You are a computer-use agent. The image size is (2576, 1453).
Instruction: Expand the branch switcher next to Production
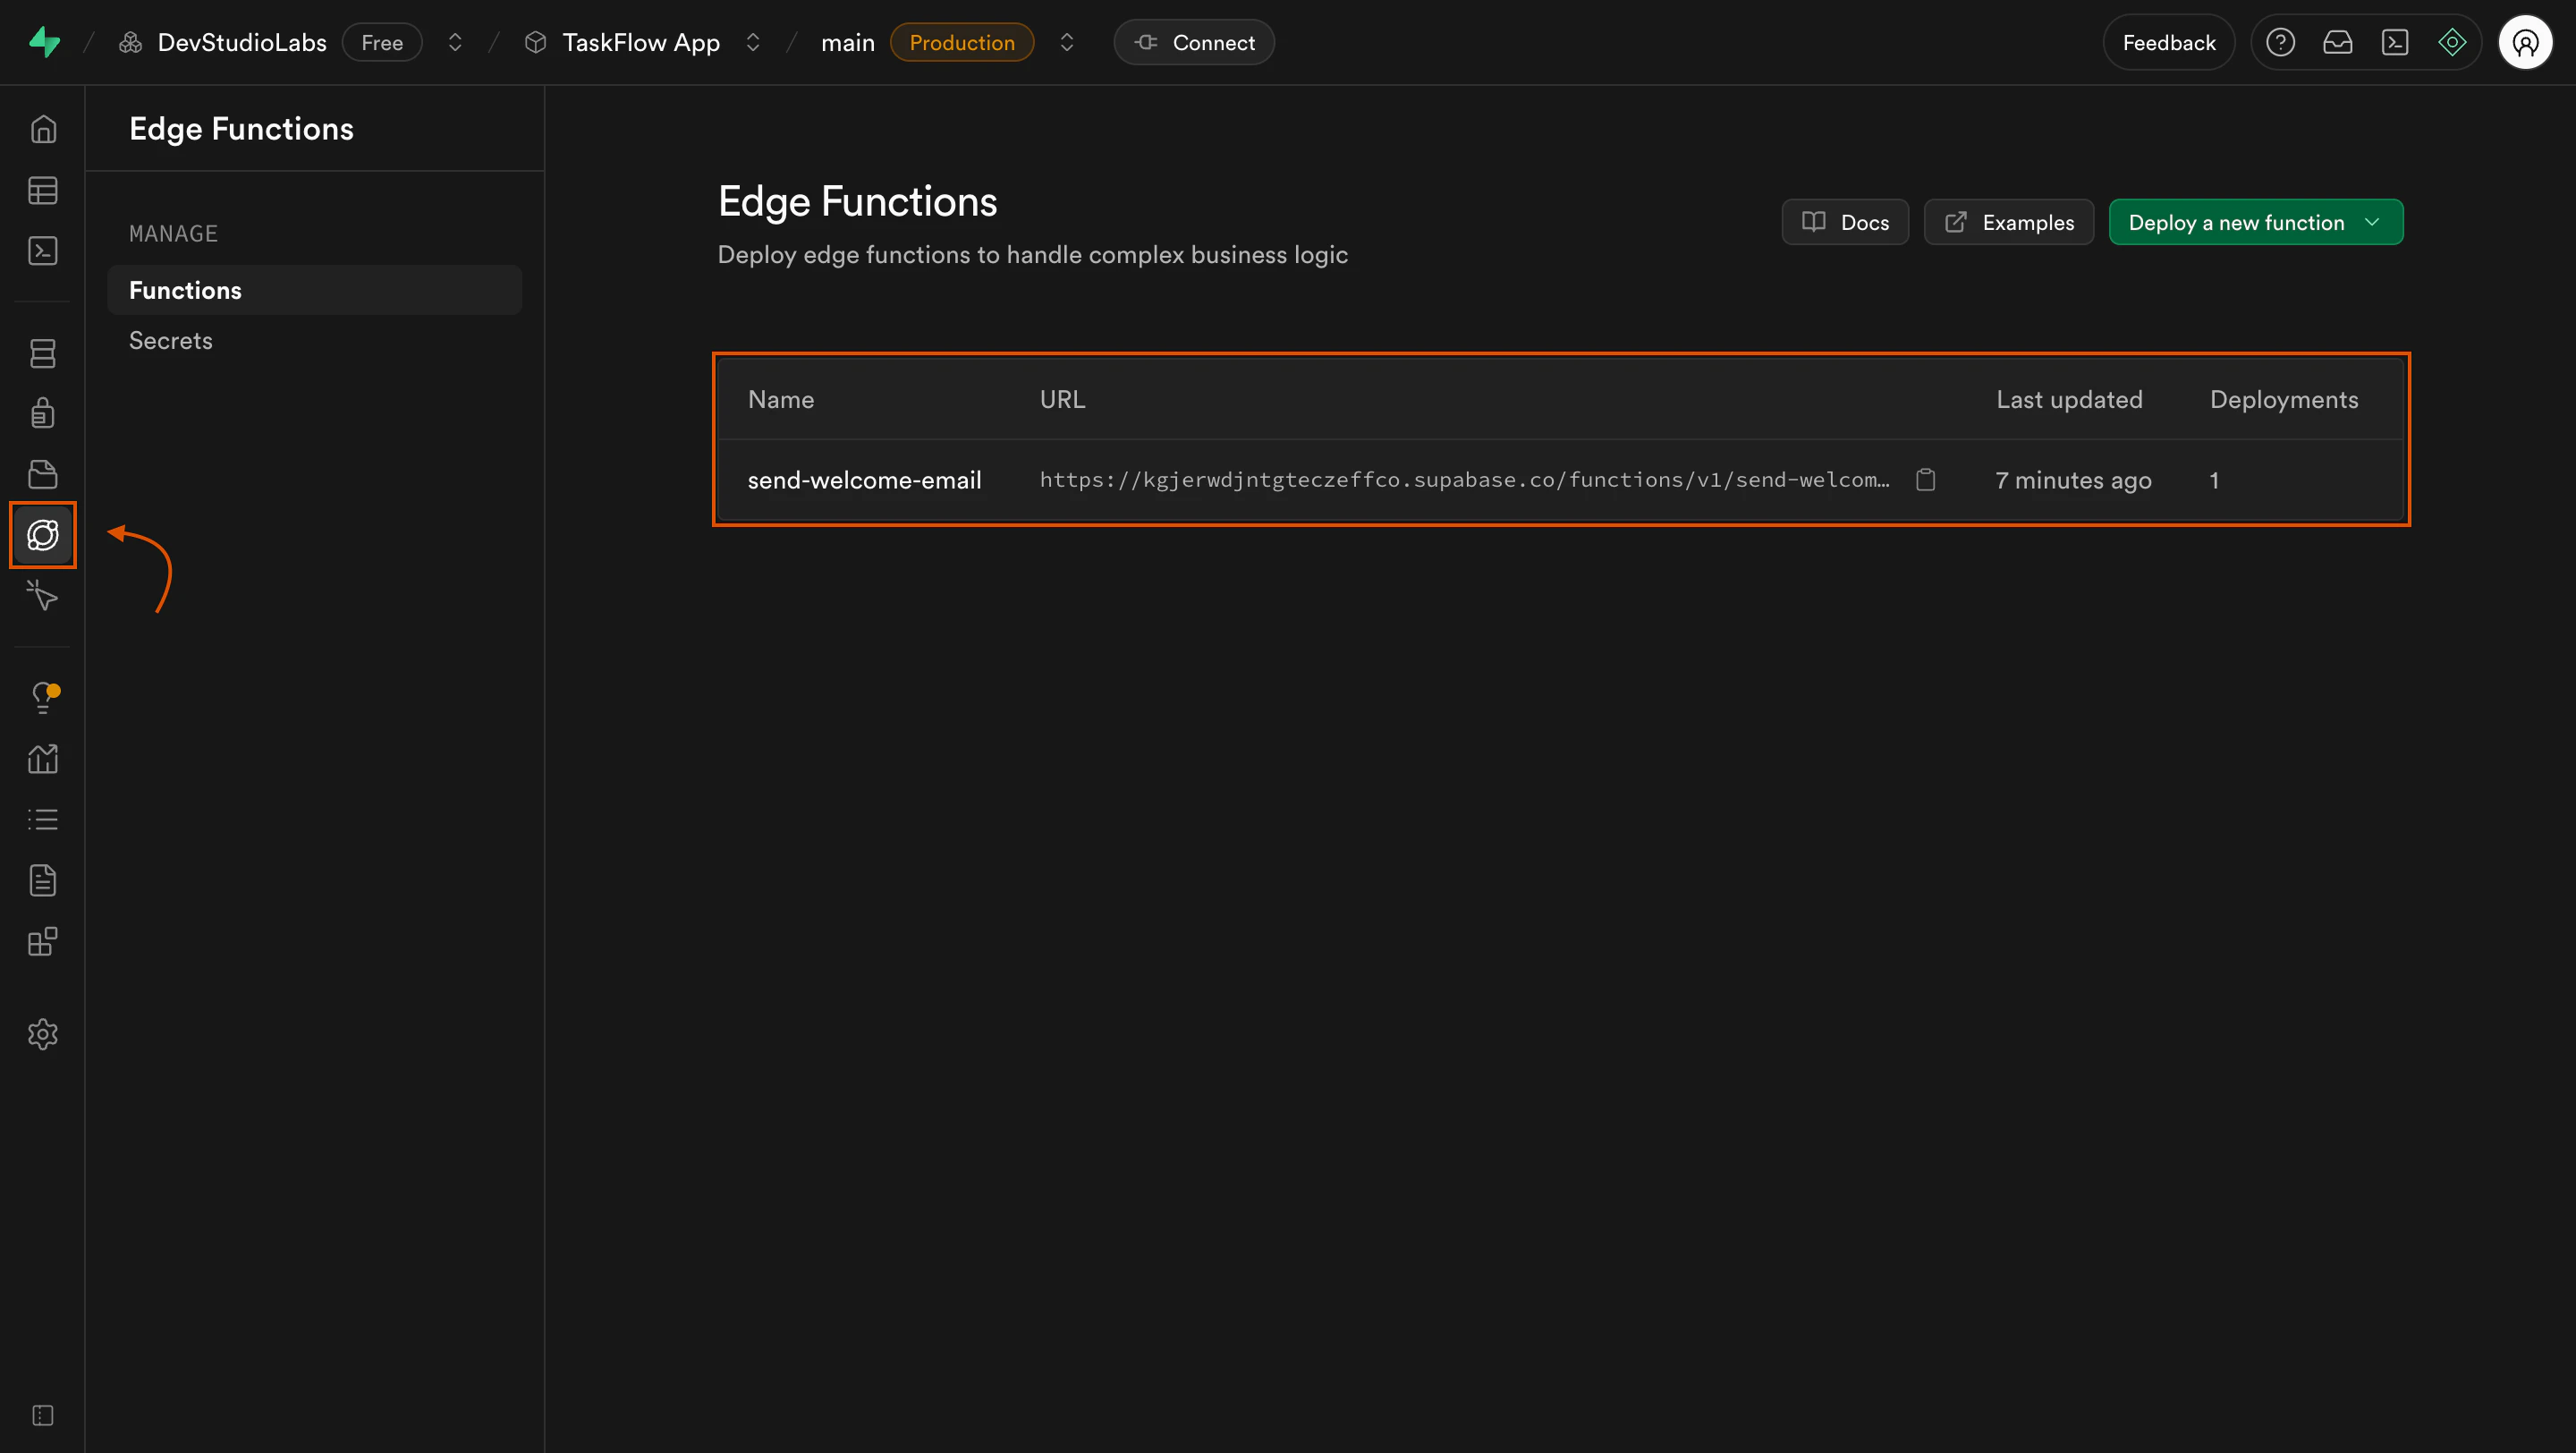tap(1067, 42)
